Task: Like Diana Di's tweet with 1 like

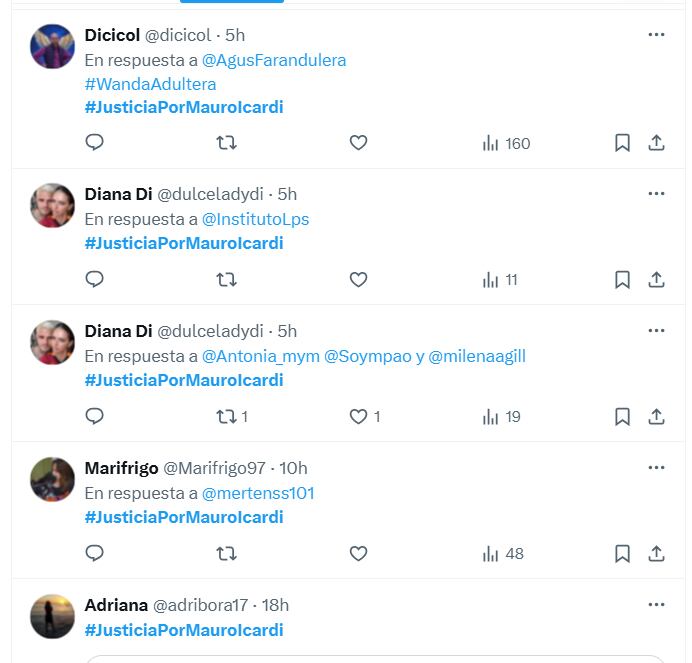Action: (x=358, y=416)
